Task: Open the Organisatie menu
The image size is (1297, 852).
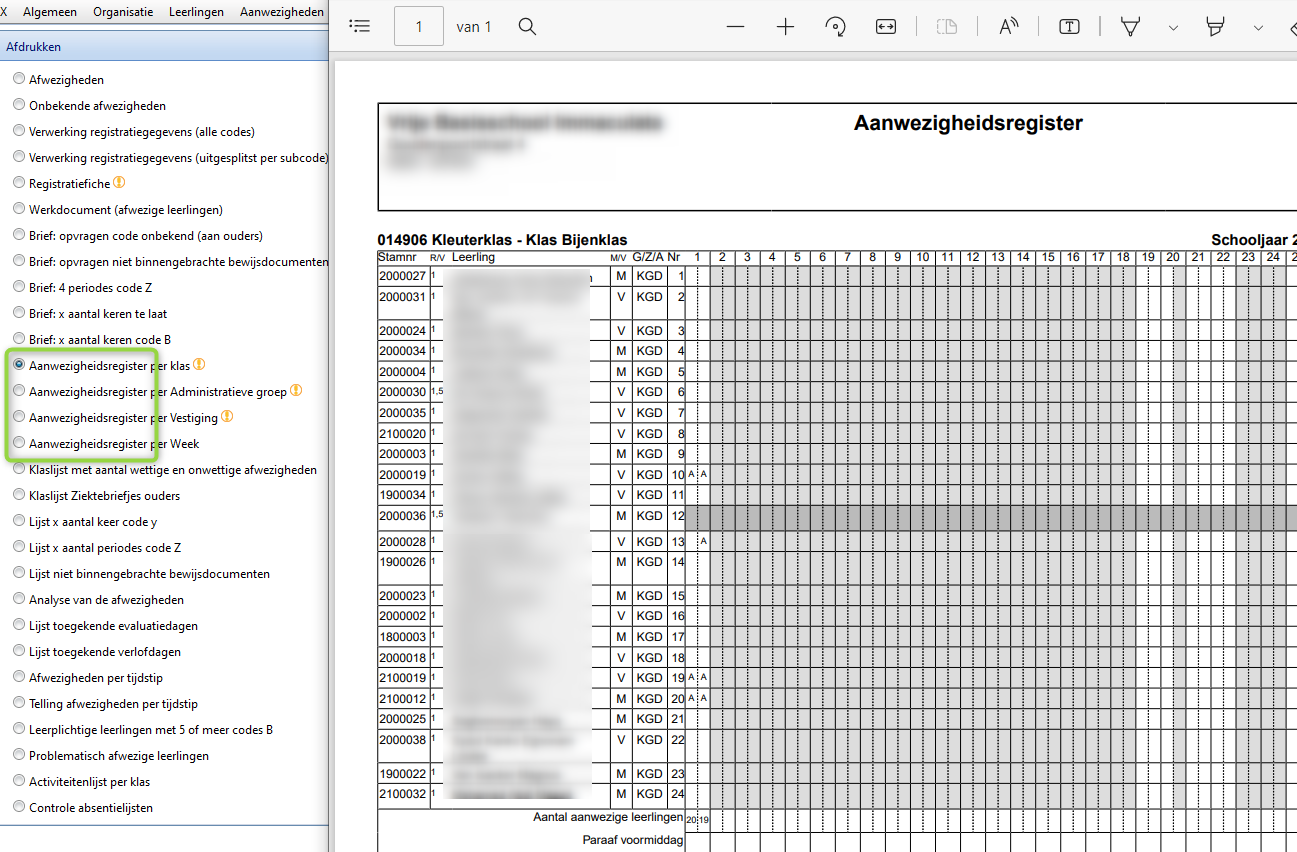Action: pyautogui.click(x=123, y=12)
